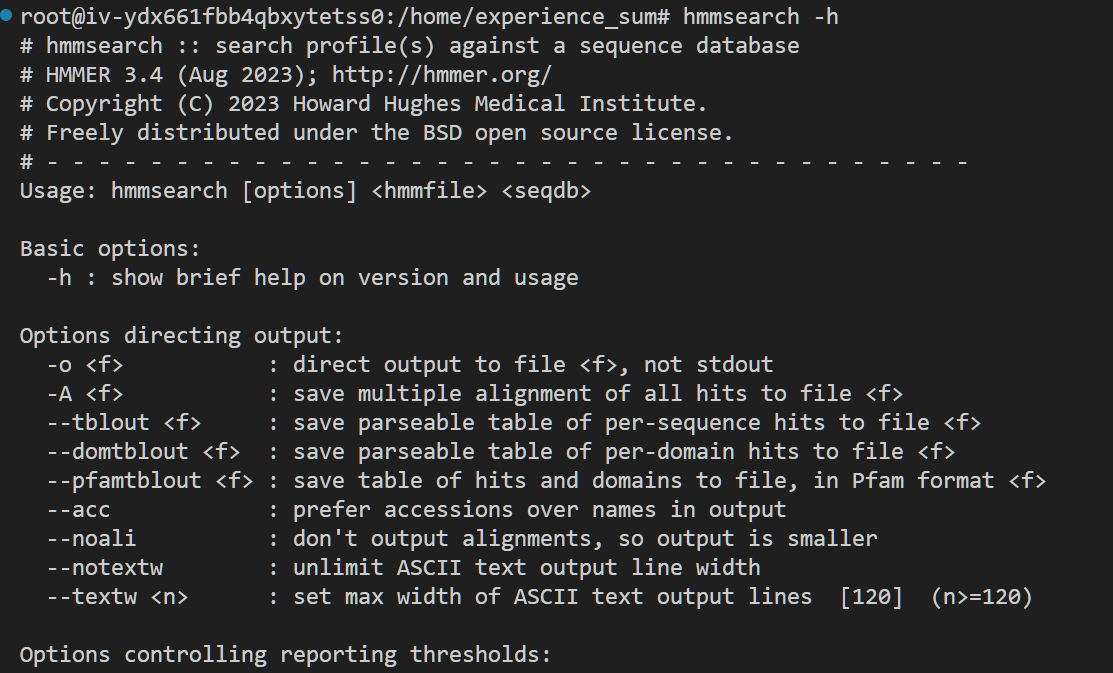Click the Howard Hughes Medical Institute copyright line
The width and height of the screenshot is (1113, 673).
tap(363, 104)
